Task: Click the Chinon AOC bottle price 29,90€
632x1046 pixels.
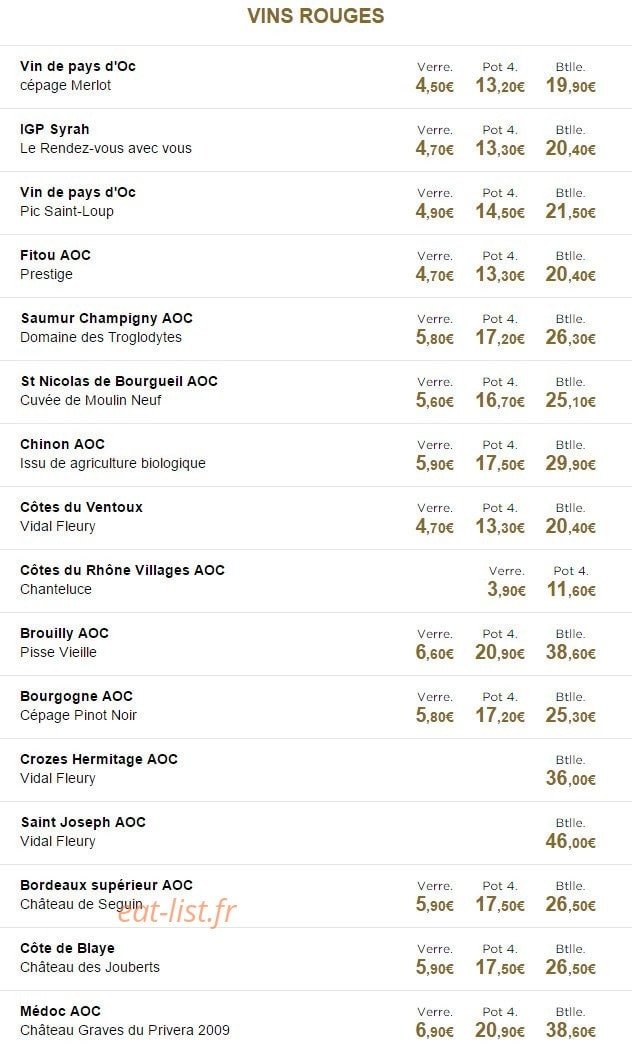Action: pos(571,464)
